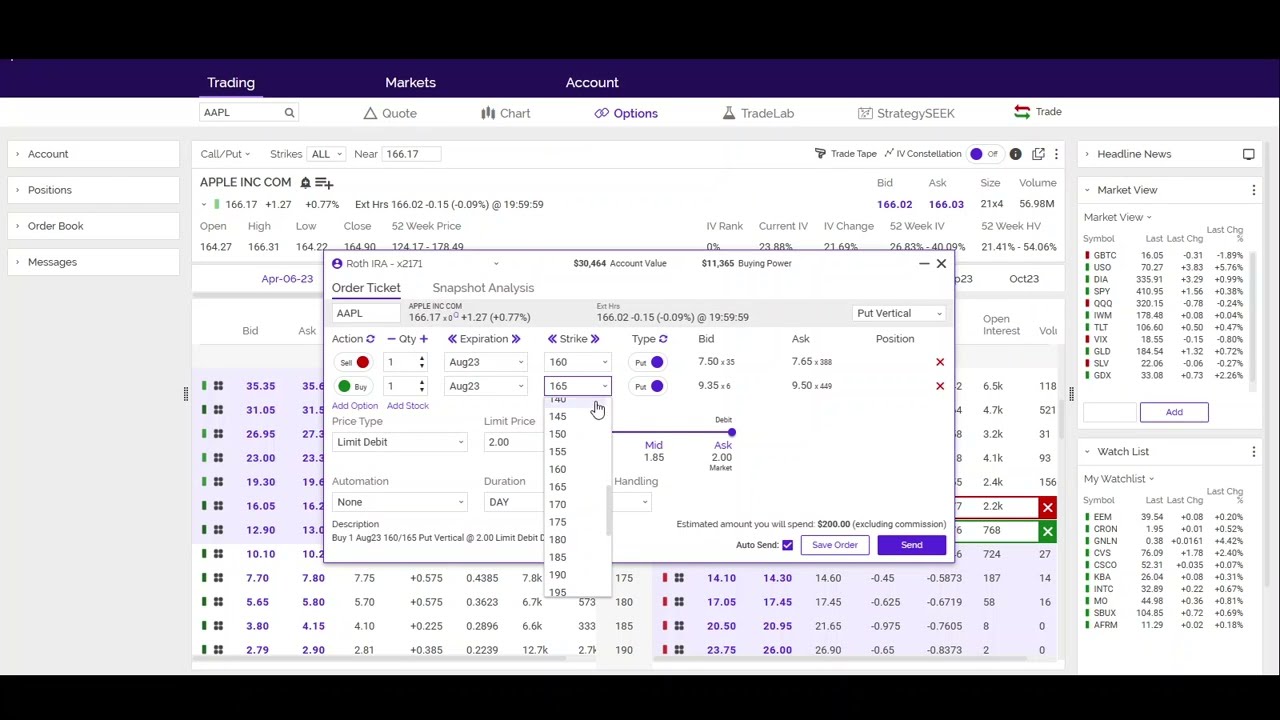This screenshot has width=1280, height=720.
Task: Shift expiration earlier with double-left arrows
Action: (x=452, y=339)
